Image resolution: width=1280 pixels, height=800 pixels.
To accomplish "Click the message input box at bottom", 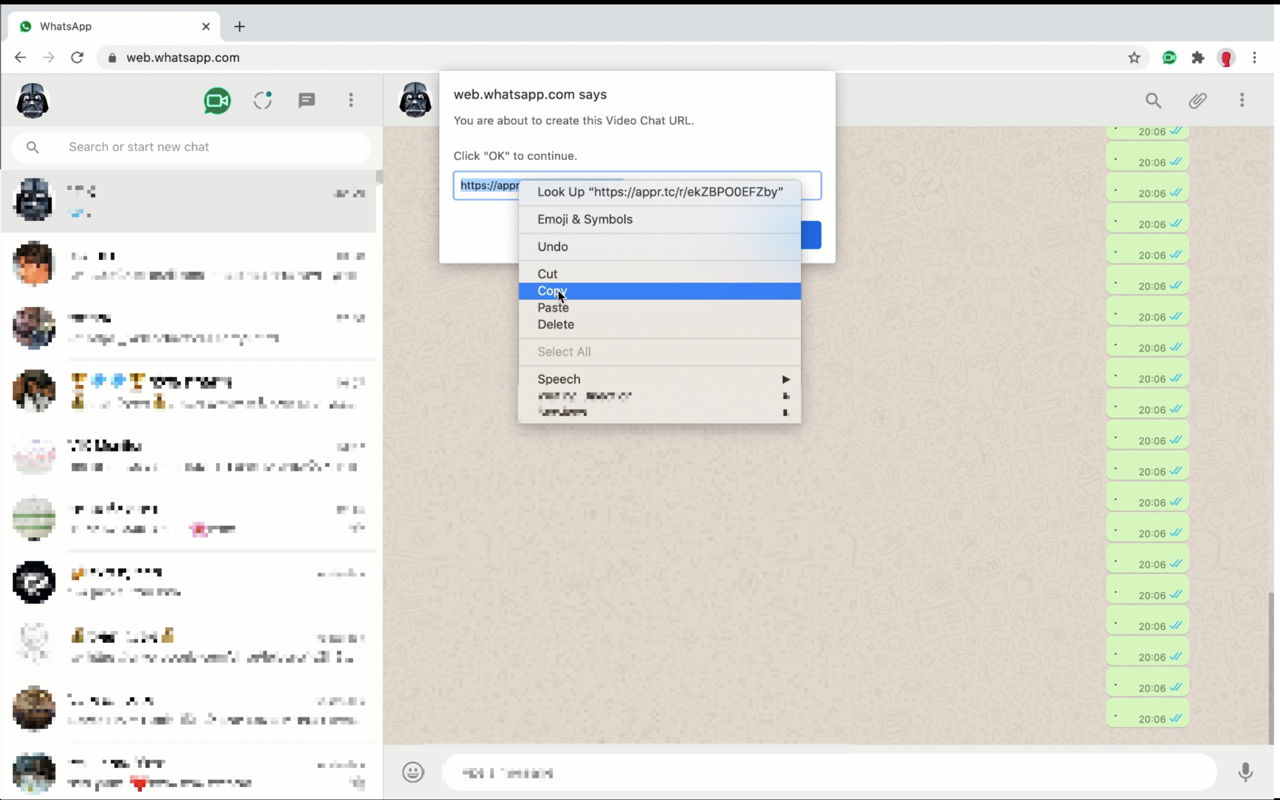I will 829,772.
